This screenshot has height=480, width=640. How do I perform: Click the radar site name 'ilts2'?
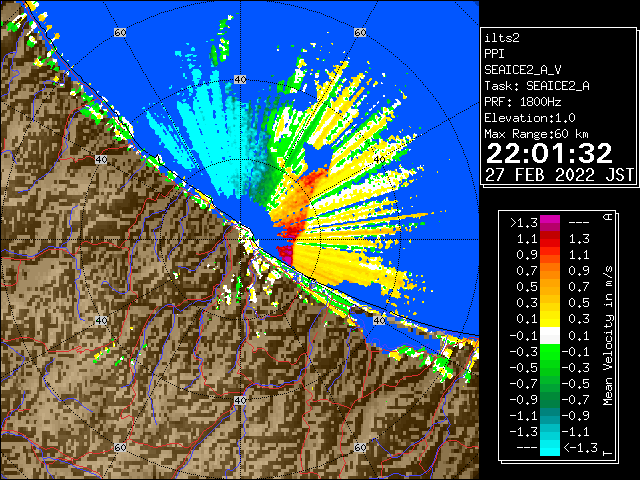coord(502,38)
